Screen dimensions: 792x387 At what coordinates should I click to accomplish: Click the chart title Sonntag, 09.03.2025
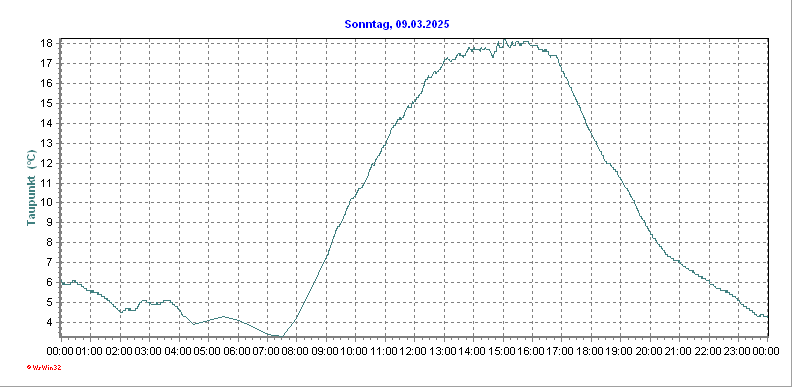(x=397, y=24)
